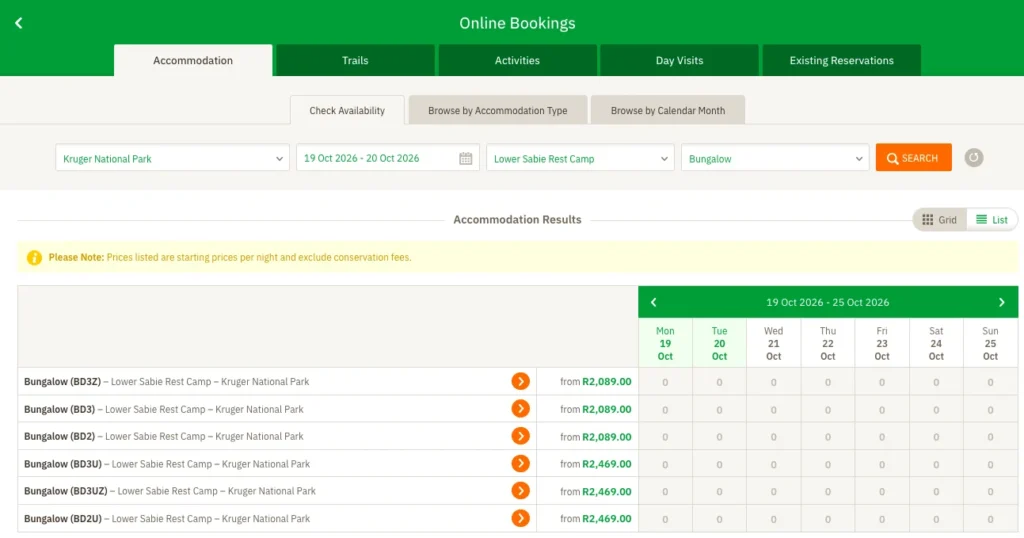The width and height of the screenshot is (1024, 538).
Task: Click Bungalow (BD2) row title
Action: pyautogui.click(x=164, y=436)
